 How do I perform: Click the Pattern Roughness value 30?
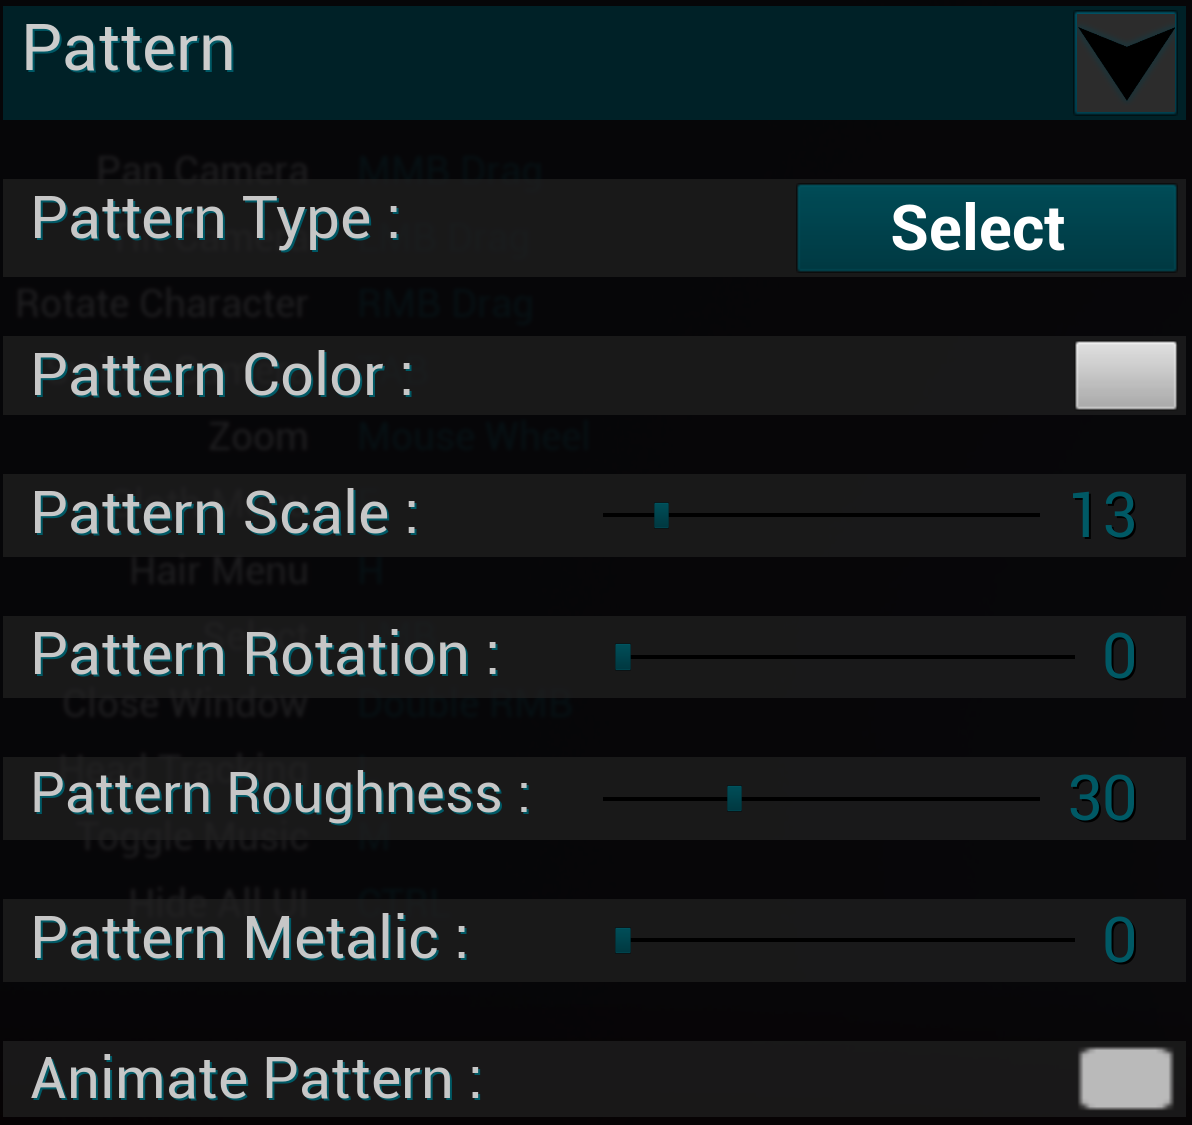1102,799
